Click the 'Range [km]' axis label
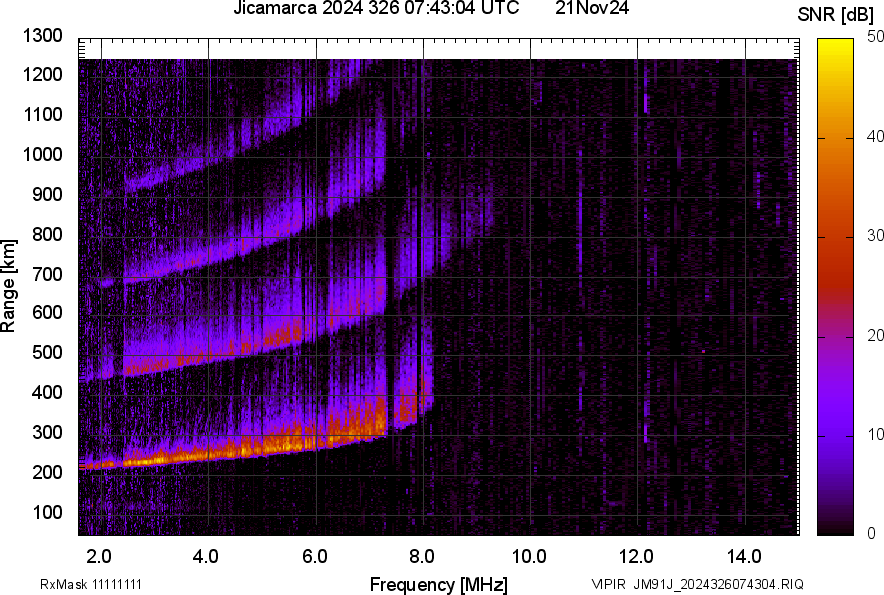This screenshot has width=884, height=595. coord(8,286)
